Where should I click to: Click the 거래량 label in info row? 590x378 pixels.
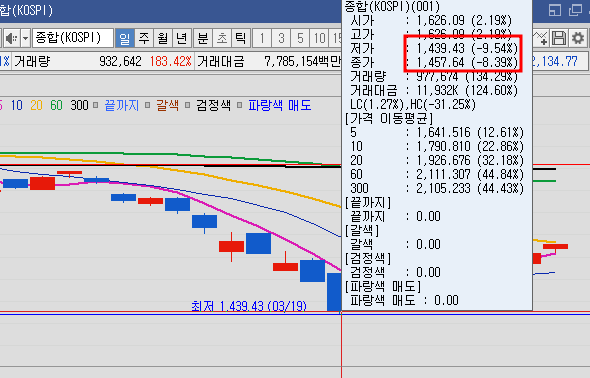click(x=32, y=61)
